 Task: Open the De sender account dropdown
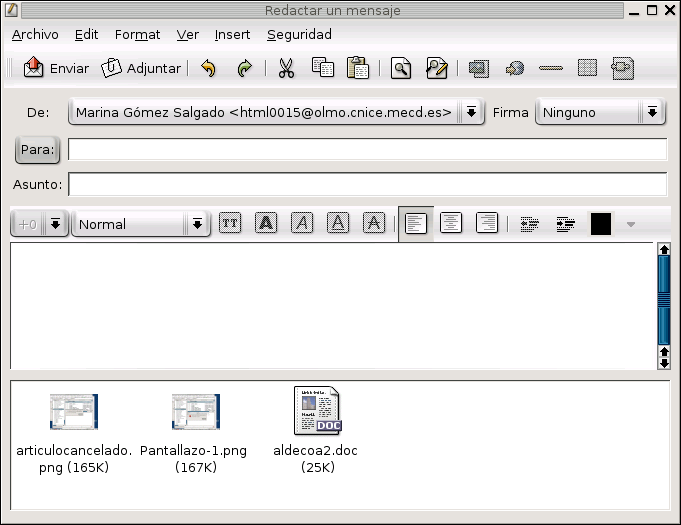[472, 112]
